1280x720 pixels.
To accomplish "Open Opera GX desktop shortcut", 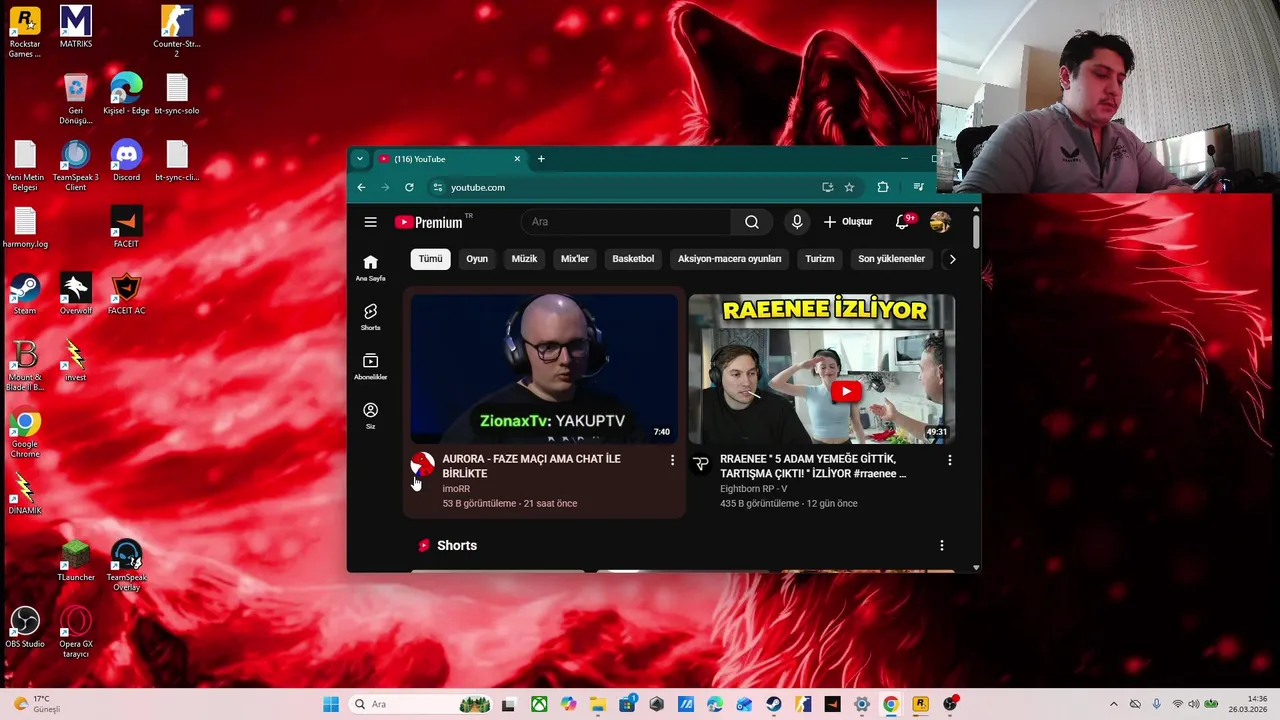I will click(76, 632).
